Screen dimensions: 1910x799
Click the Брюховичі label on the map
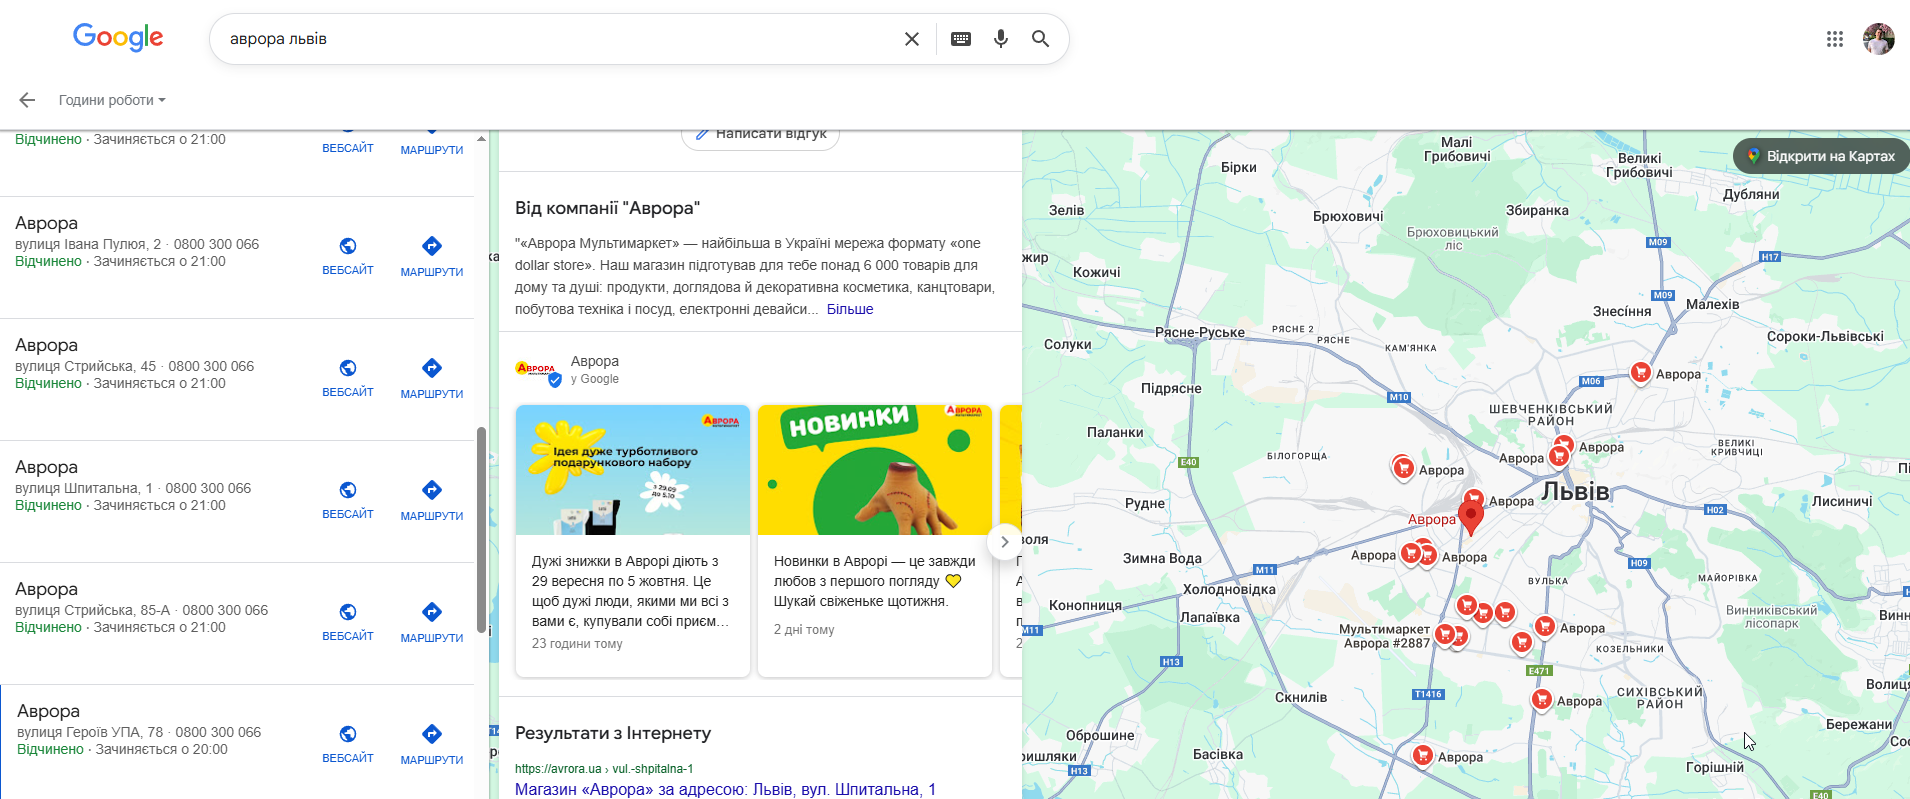1348,216
